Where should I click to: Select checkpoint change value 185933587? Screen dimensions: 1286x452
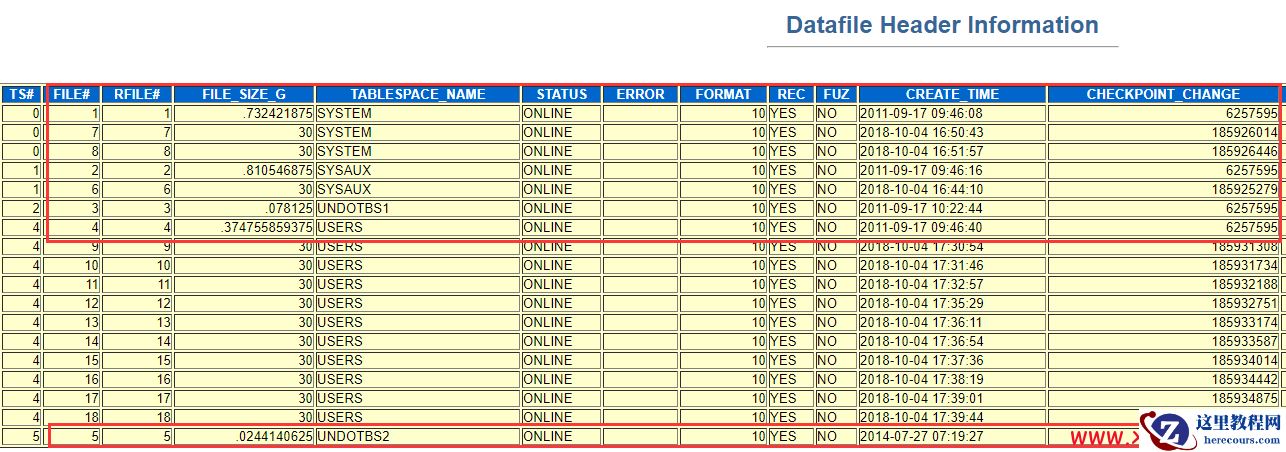1245,341
